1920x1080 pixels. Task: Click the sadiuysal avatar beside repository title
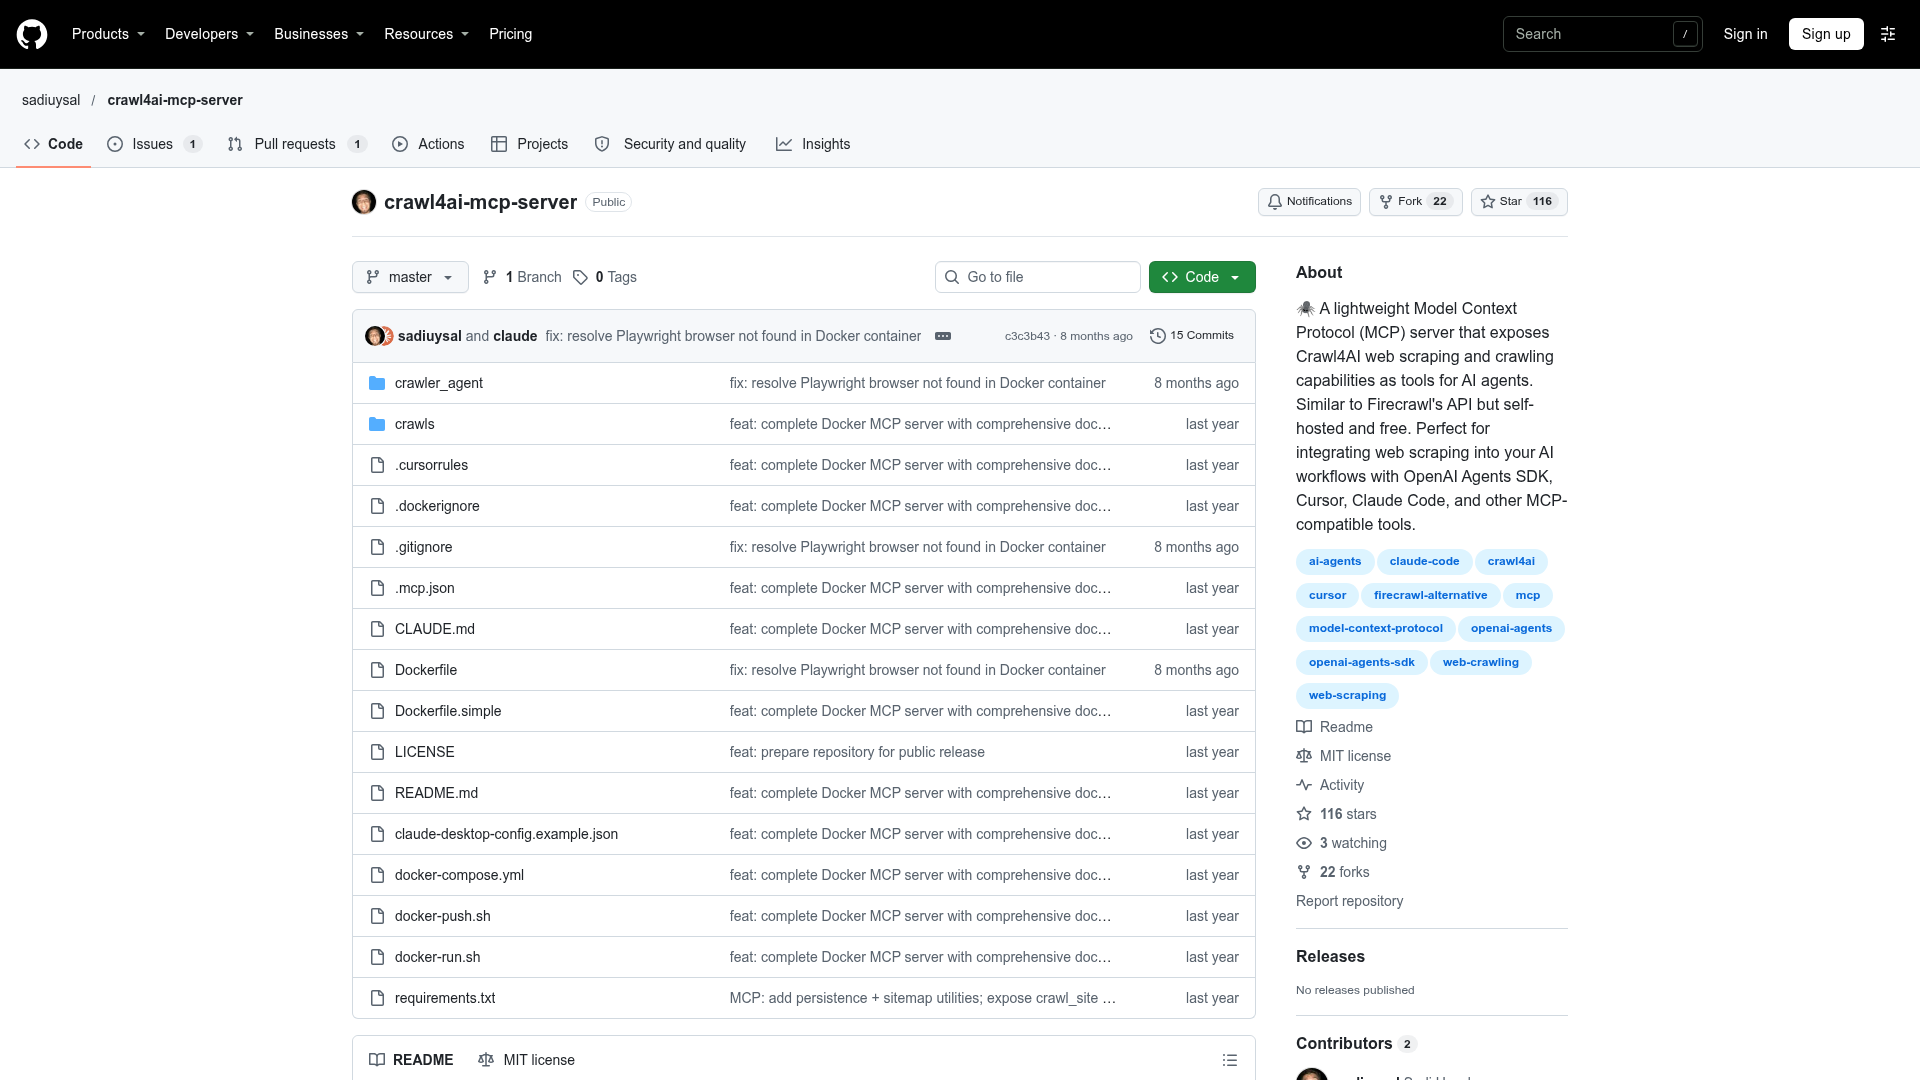(x=364, y=202)
